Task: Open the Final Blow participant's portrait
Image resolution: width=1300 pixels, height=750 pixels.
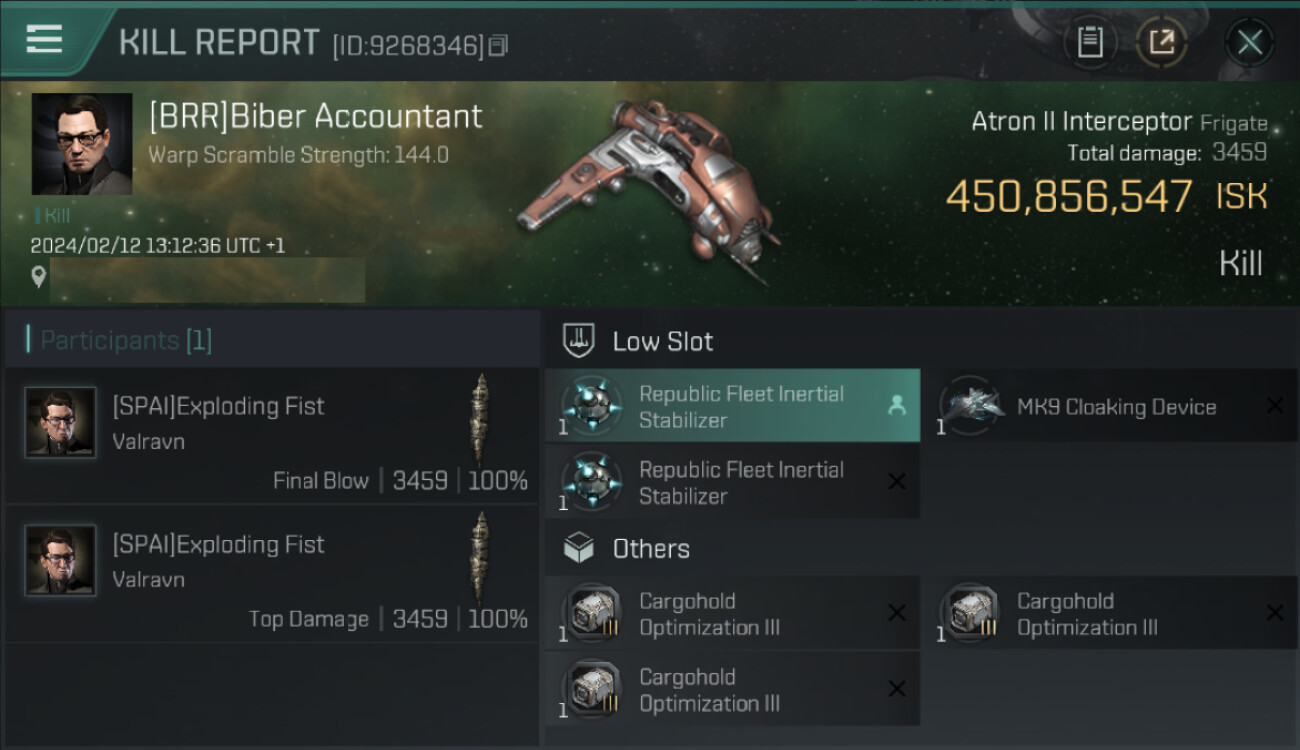Action: 61,423
